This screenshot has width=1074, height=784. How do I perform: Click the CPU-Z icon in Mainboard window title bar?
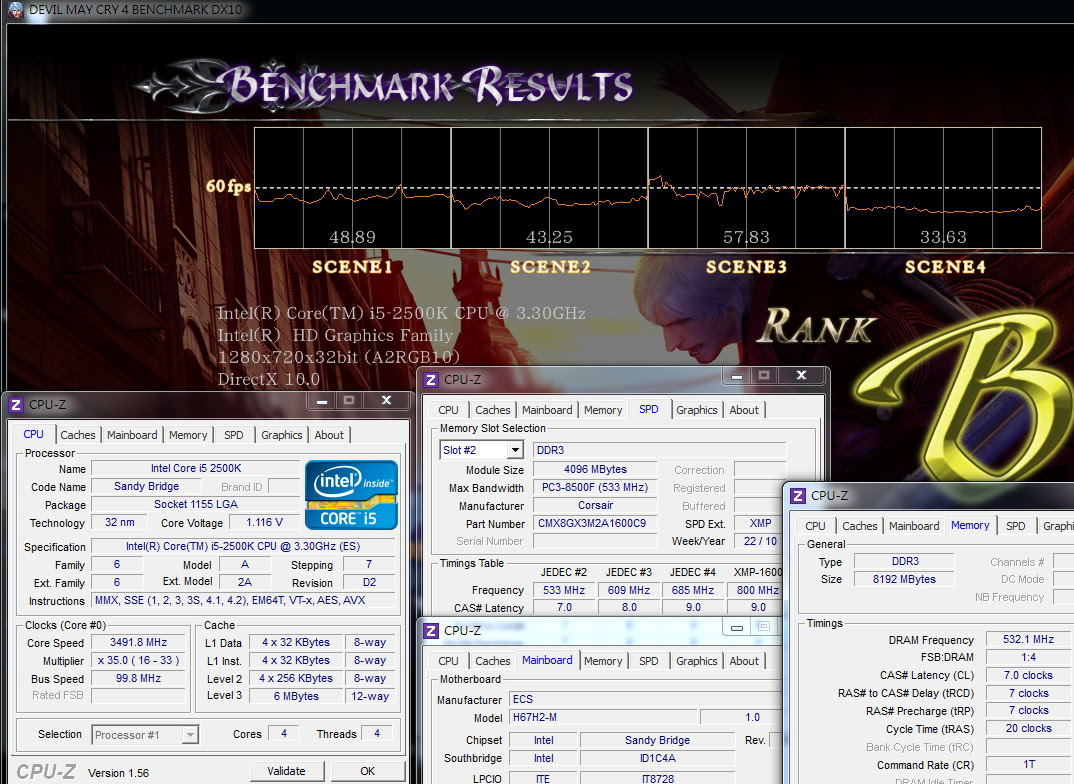point(431,631)
